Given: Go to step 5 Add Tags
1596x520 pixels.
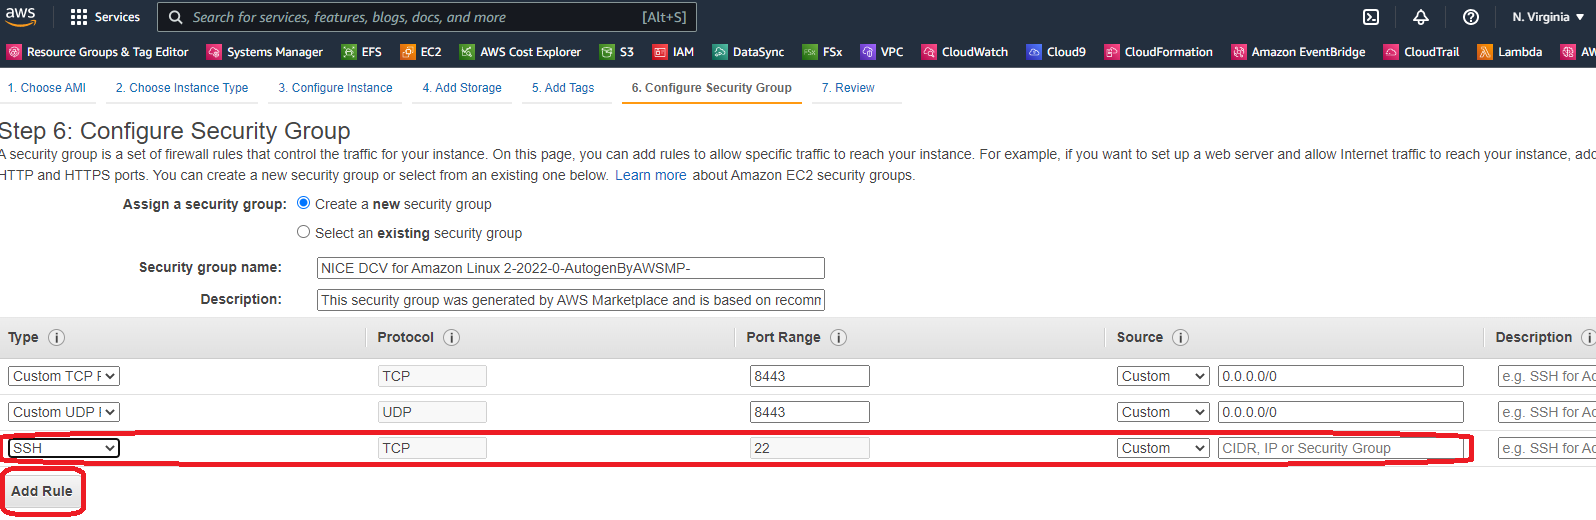Looking at the screenshot, I should pos(563,88).
